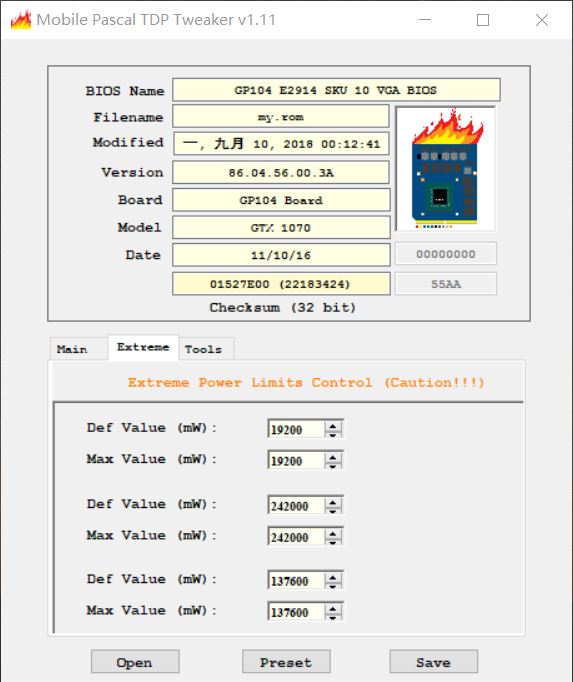Increase the Def Value 137600 with up arrow
573x682 pixels.
coord(333,577)
